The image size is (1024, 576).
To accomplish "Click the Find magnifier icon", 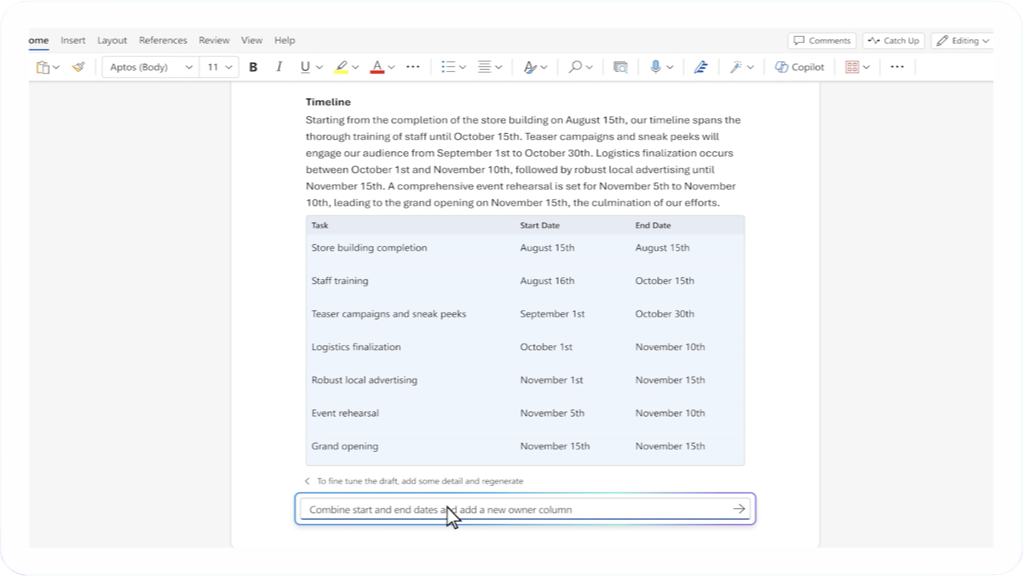I will (x=575, y=67).
